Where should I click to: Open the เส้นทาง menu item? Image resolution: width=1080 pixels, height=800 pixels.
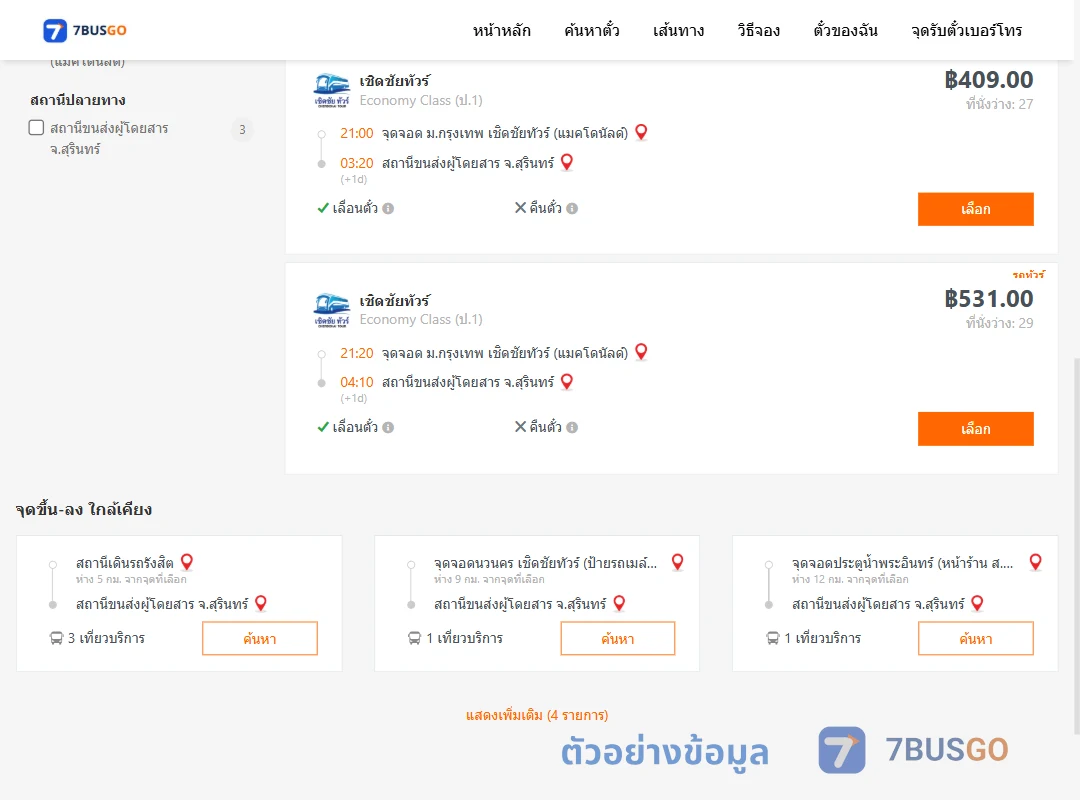coord(678,30)
